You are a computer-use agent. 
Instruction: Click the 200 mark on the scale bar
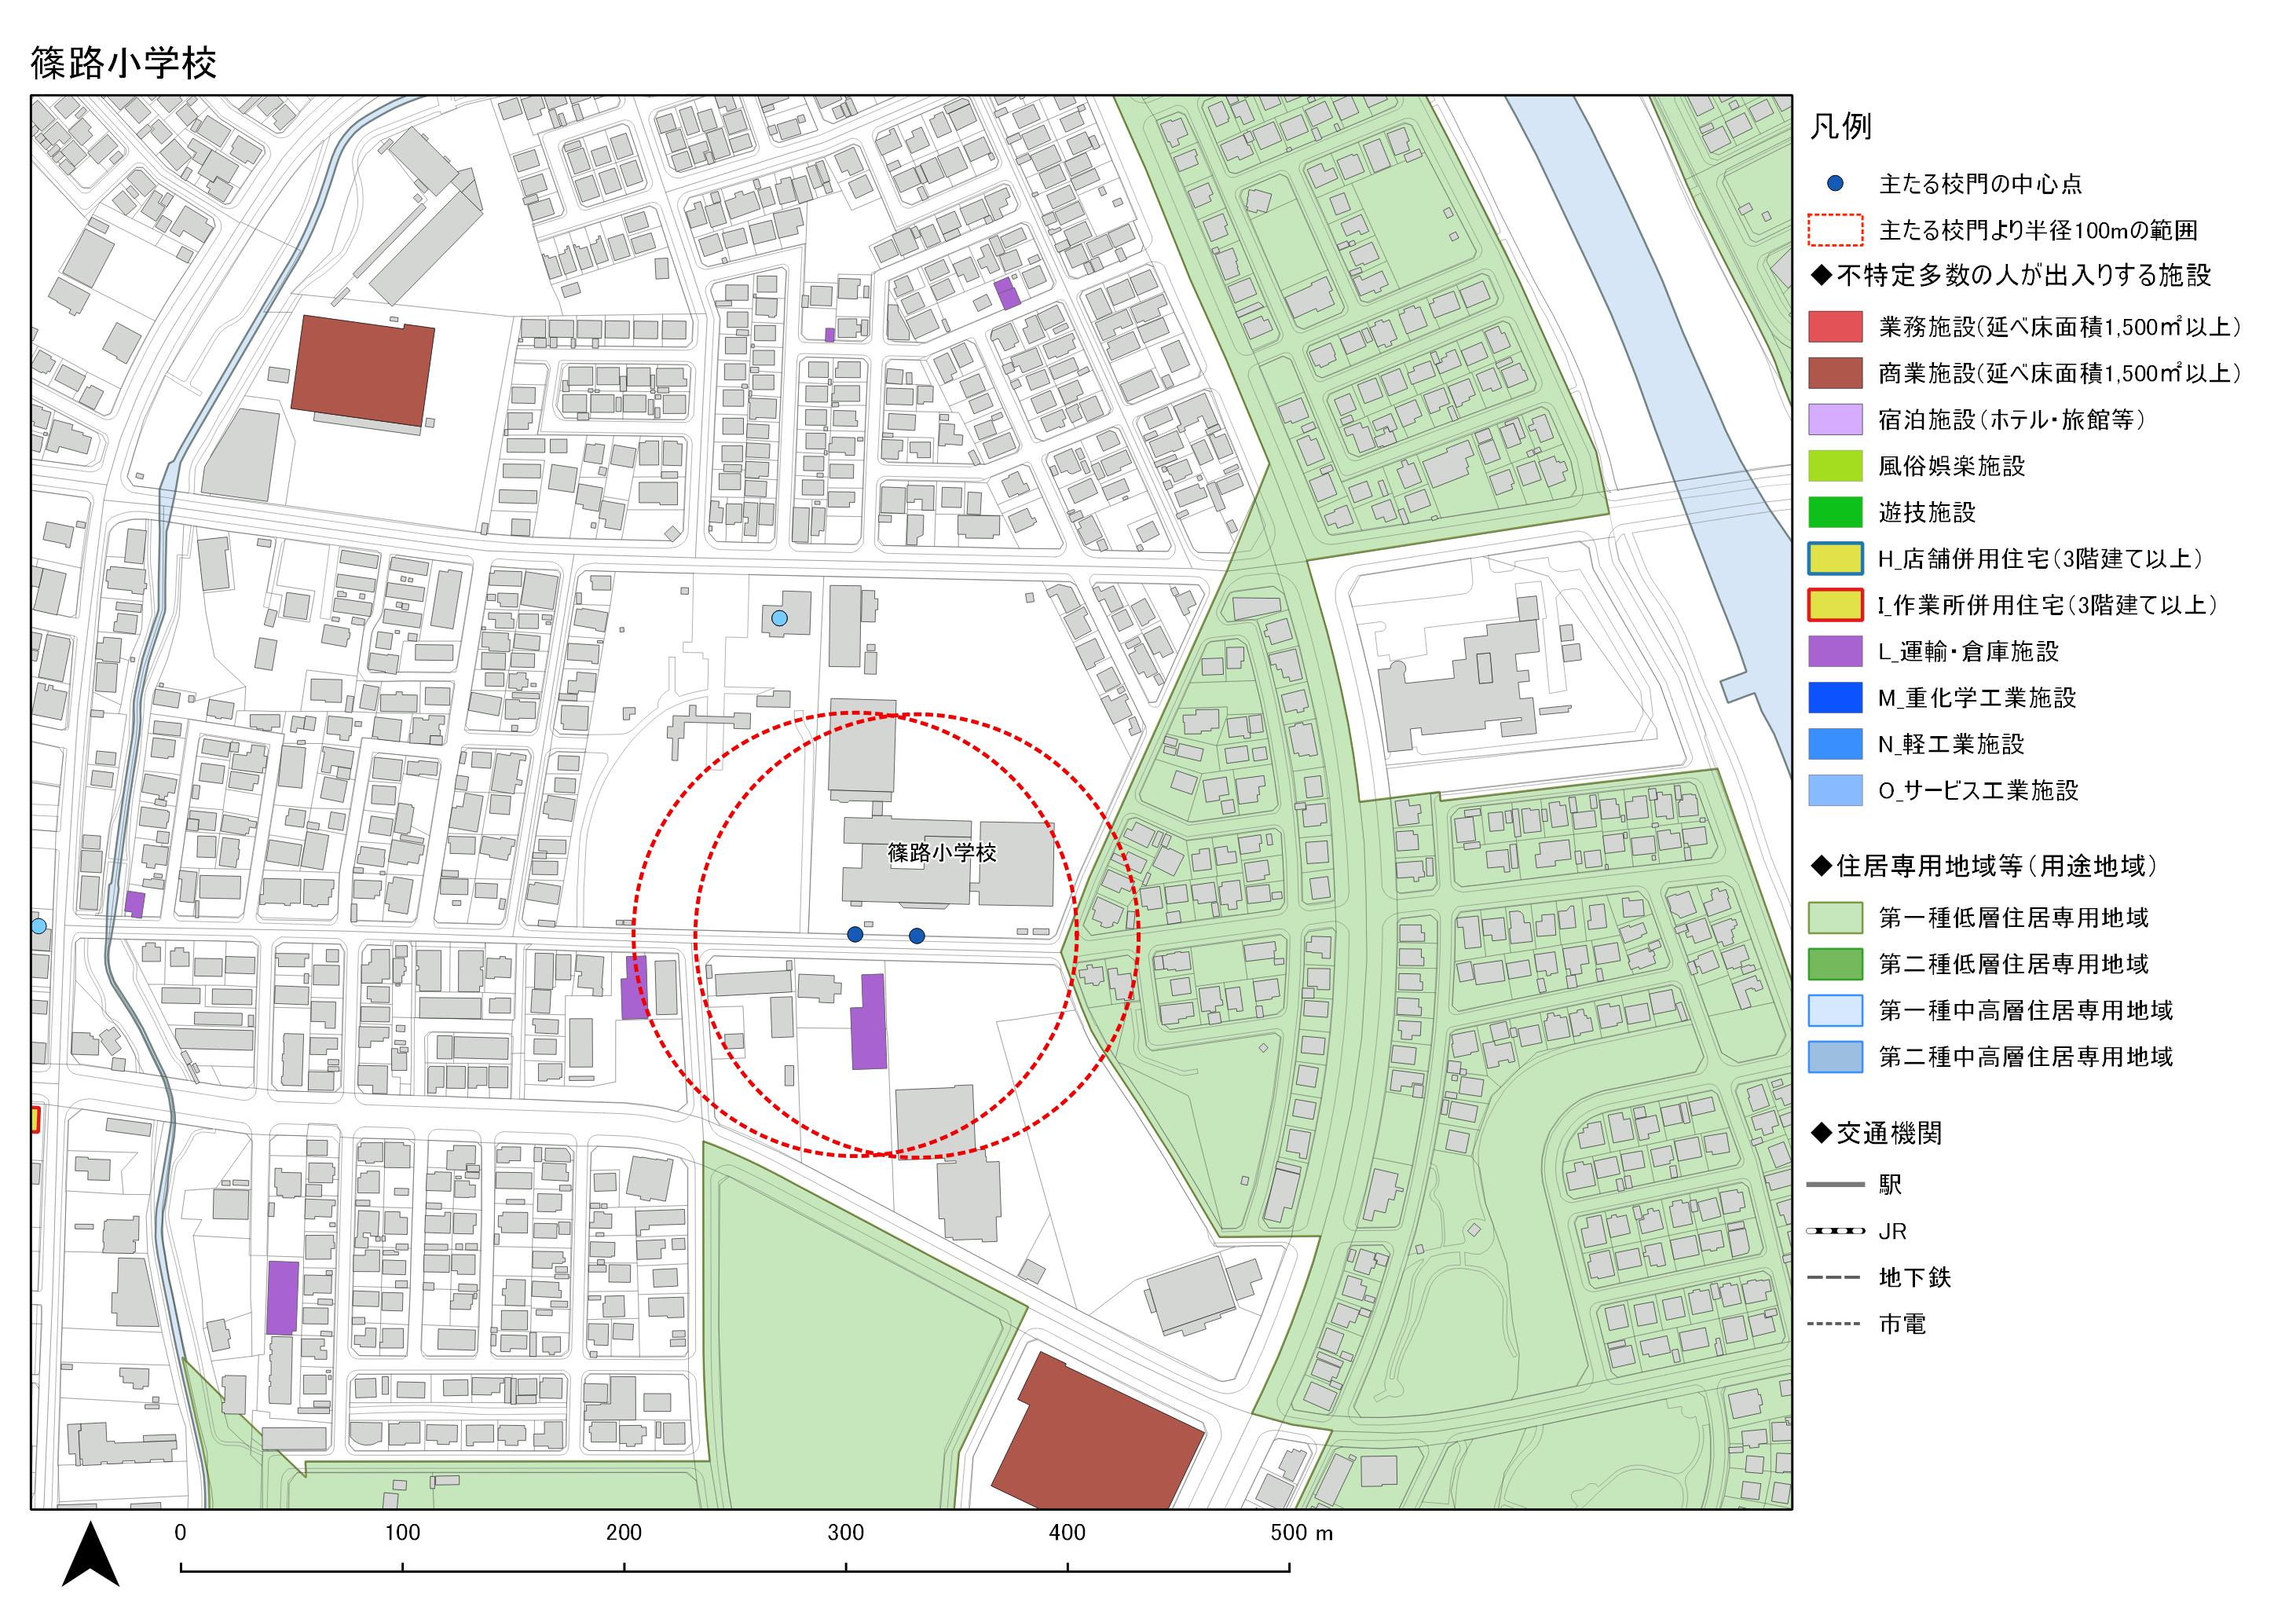(624, 1533)
